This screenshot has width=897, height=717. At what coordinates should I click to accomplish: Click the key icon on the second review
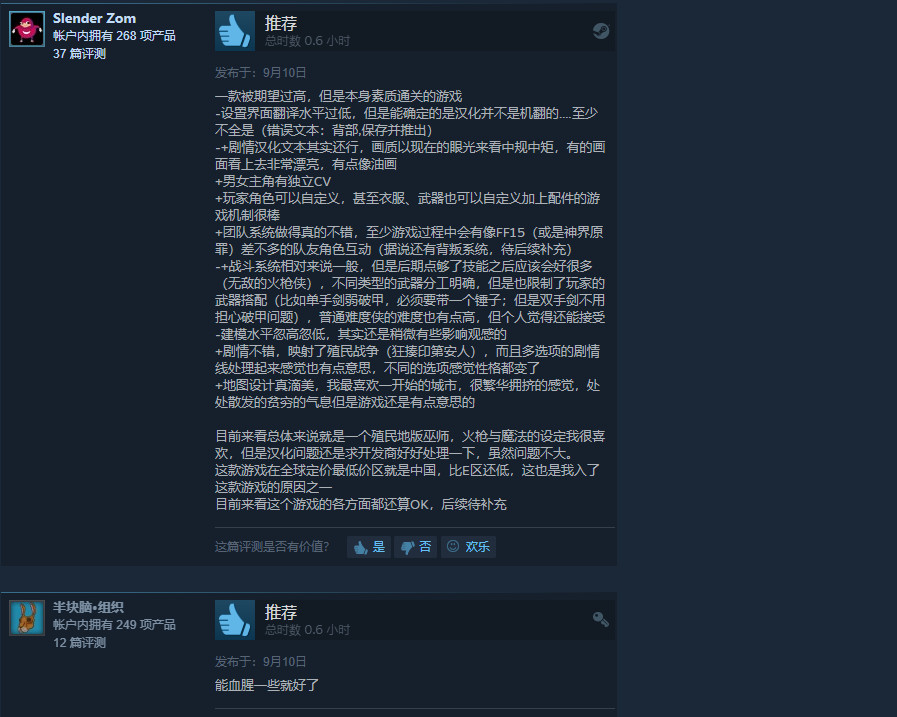click(601, 619)
